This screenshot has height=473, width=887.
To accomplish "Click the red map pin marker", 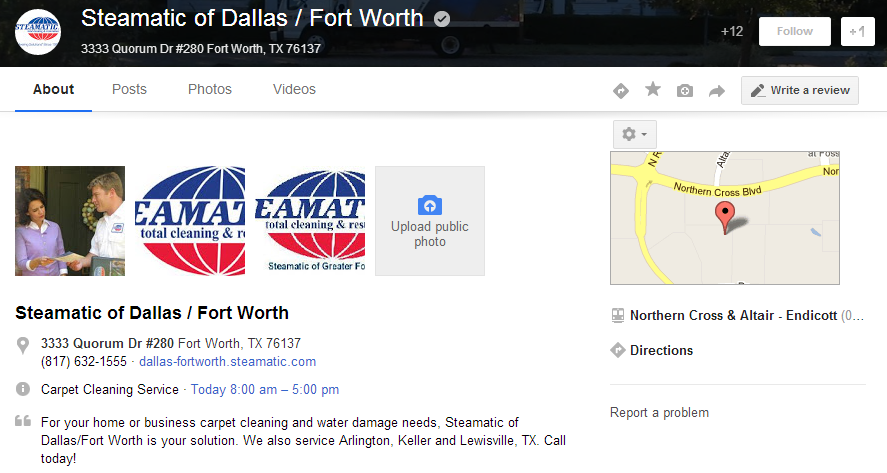I will 725,218.
